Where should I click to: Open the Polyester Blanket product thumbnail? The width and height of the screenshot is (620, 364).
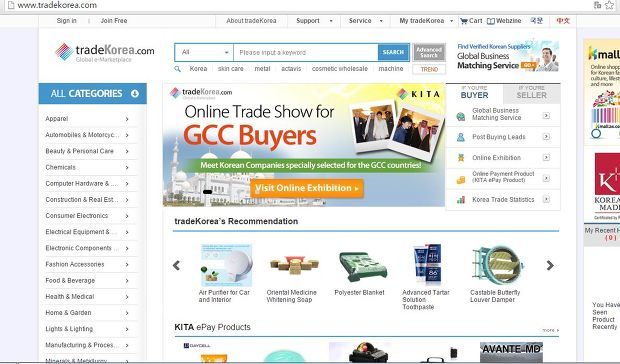[x=363, y=266]
